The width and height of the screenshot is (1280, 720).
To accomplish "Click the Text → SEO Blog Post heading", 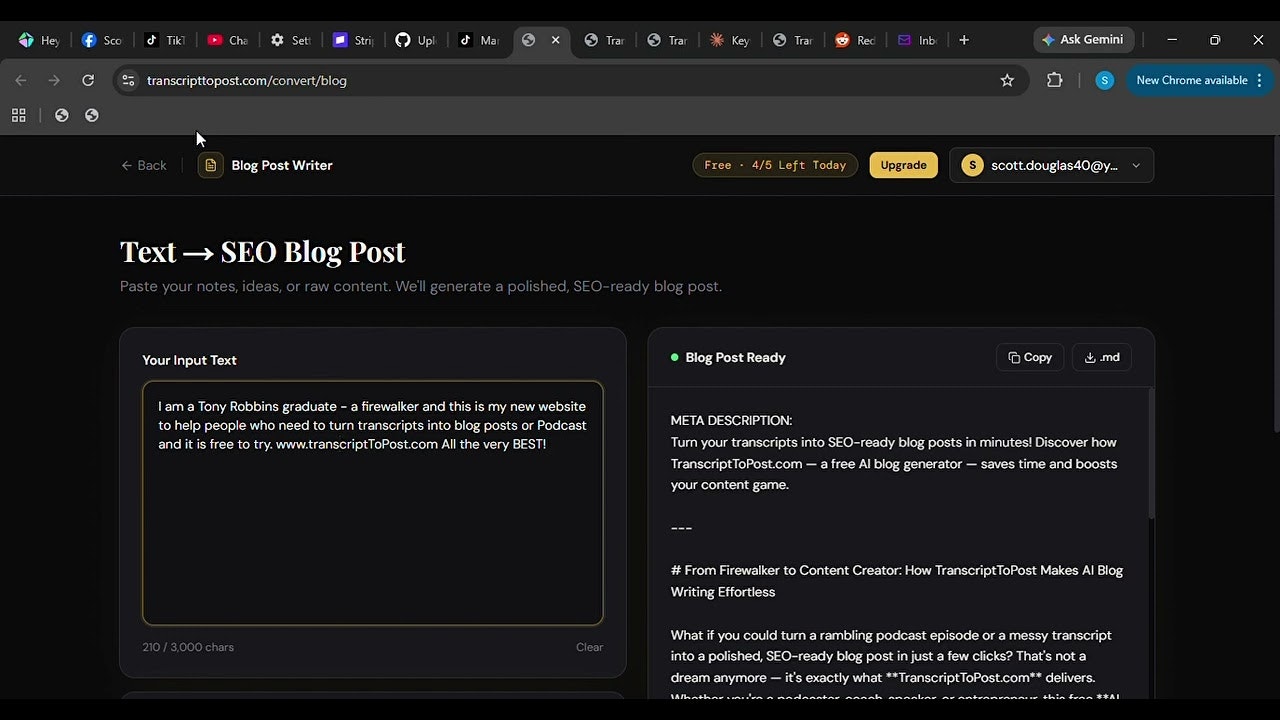I will tap(262, 251).
